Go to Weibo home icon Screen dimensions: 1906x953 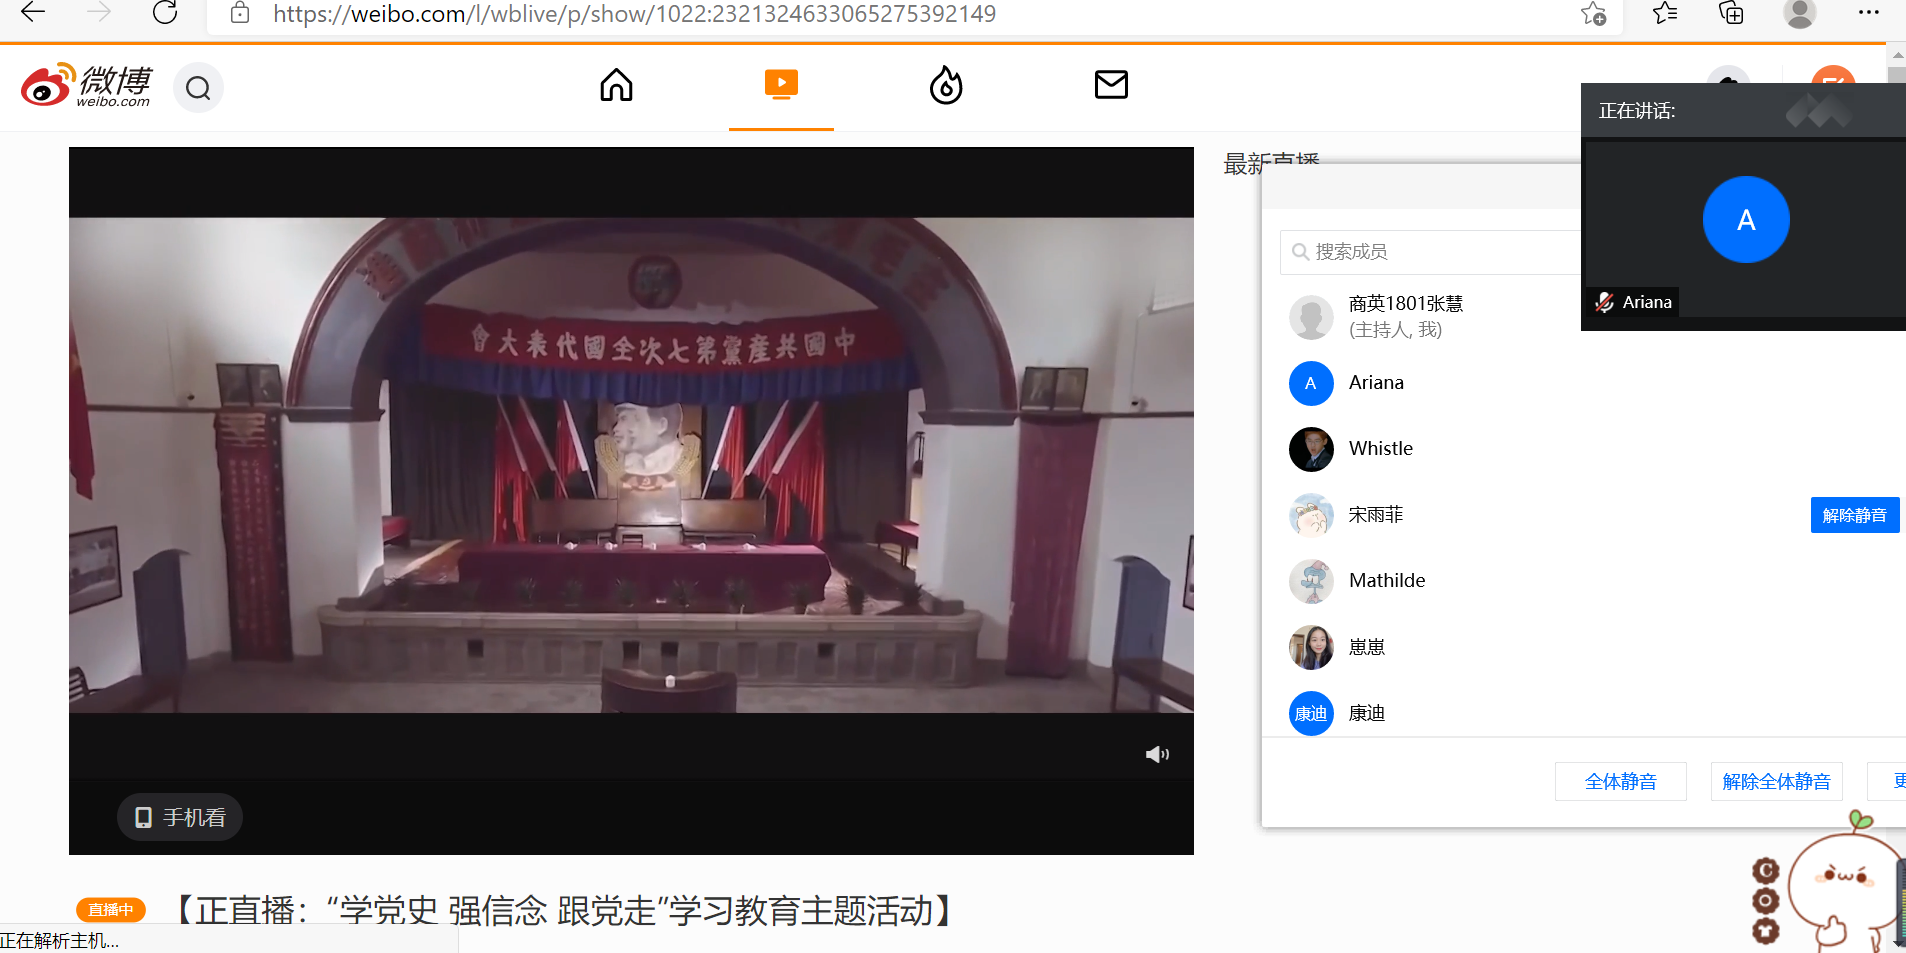616,86
